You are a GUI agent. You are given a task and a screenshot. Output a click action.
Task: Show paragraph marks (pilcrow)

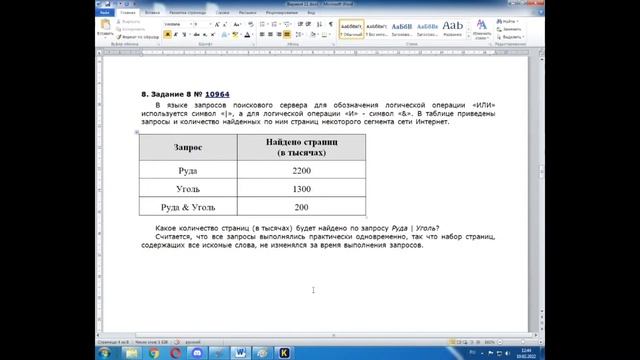click(x=331, y=25)
